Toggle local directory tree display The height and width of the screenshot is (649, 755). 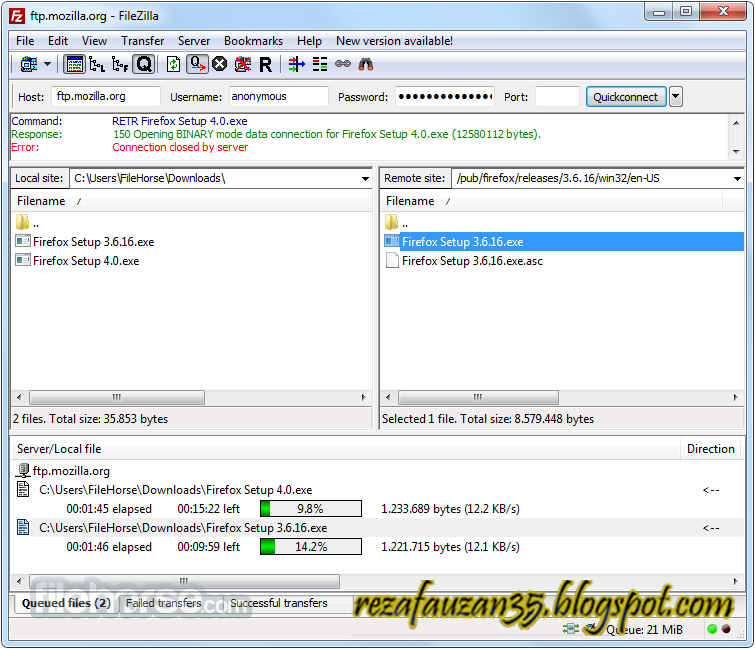click(97, 64)
